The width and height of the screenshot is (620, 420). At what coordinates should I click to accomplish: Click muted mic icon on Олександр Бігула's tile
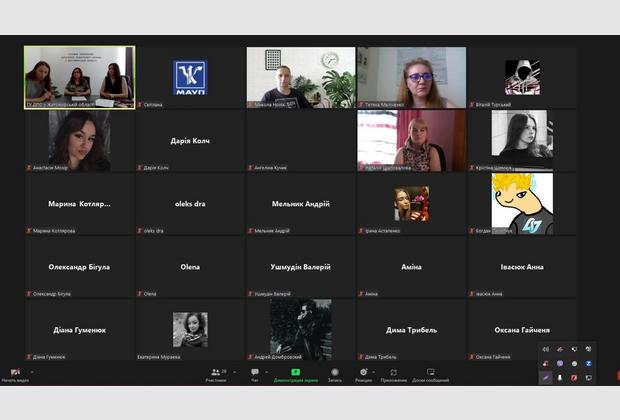29,294
